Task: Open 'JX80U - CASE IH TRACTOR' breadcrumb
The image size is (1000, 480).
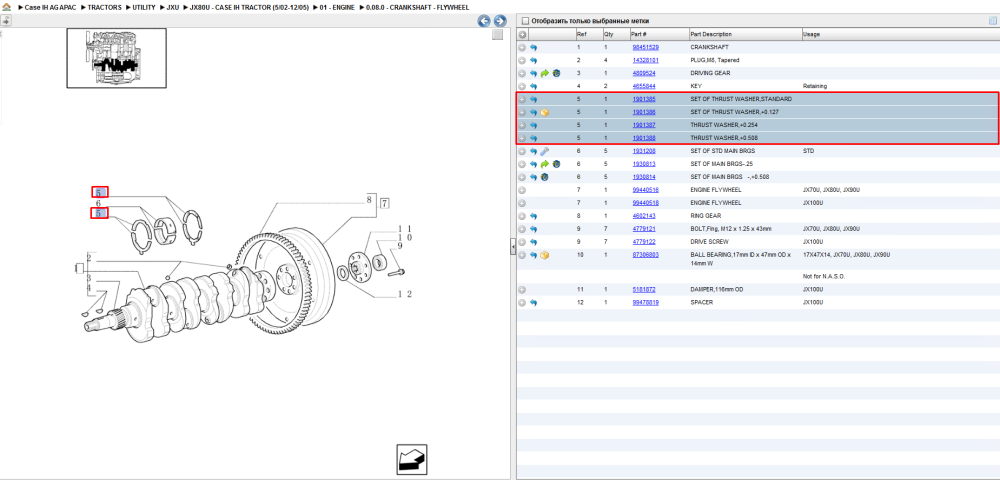Action: pos(249,7)
